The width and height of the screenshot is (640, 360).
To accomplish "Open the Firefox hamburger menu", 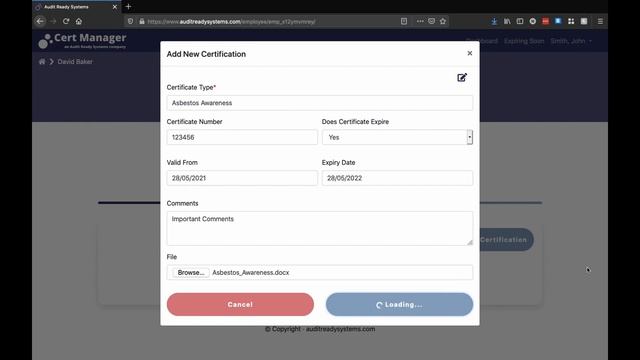I will pyautogui.click(x=600, y=21).
